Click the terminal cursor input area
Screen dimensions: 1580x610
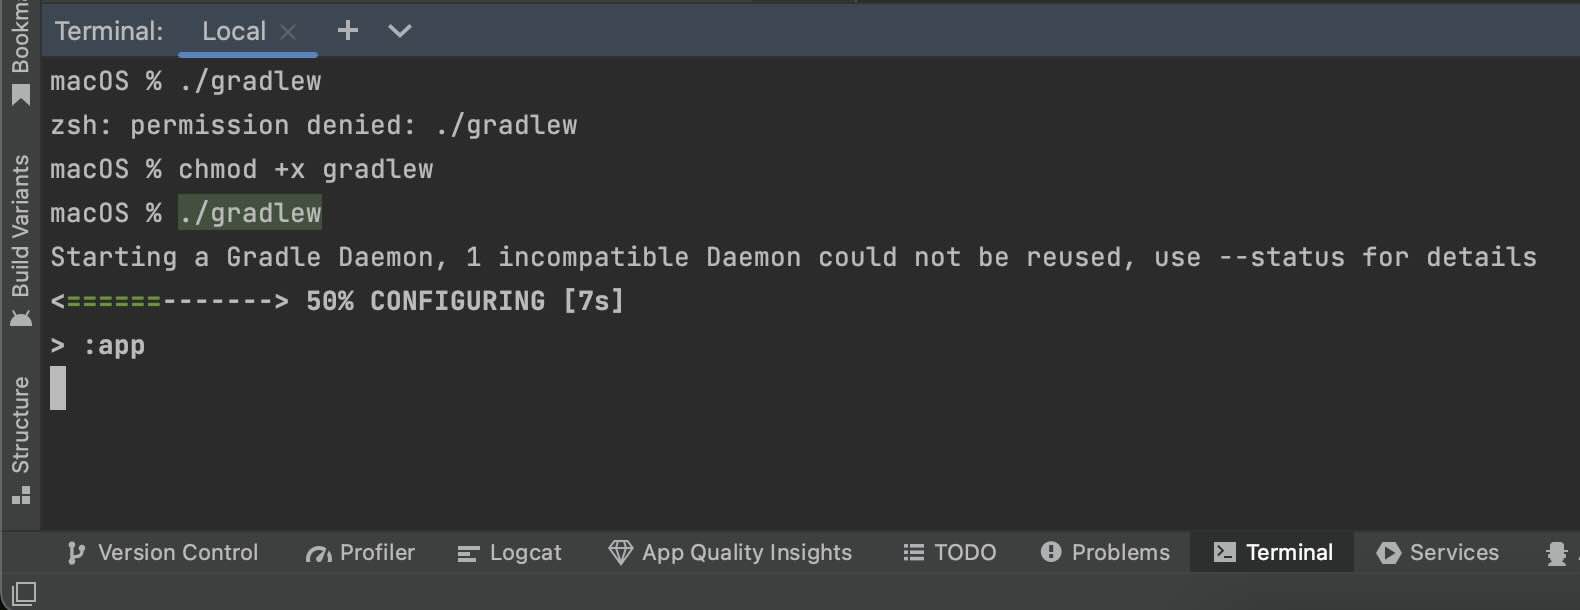click(57, 388)
